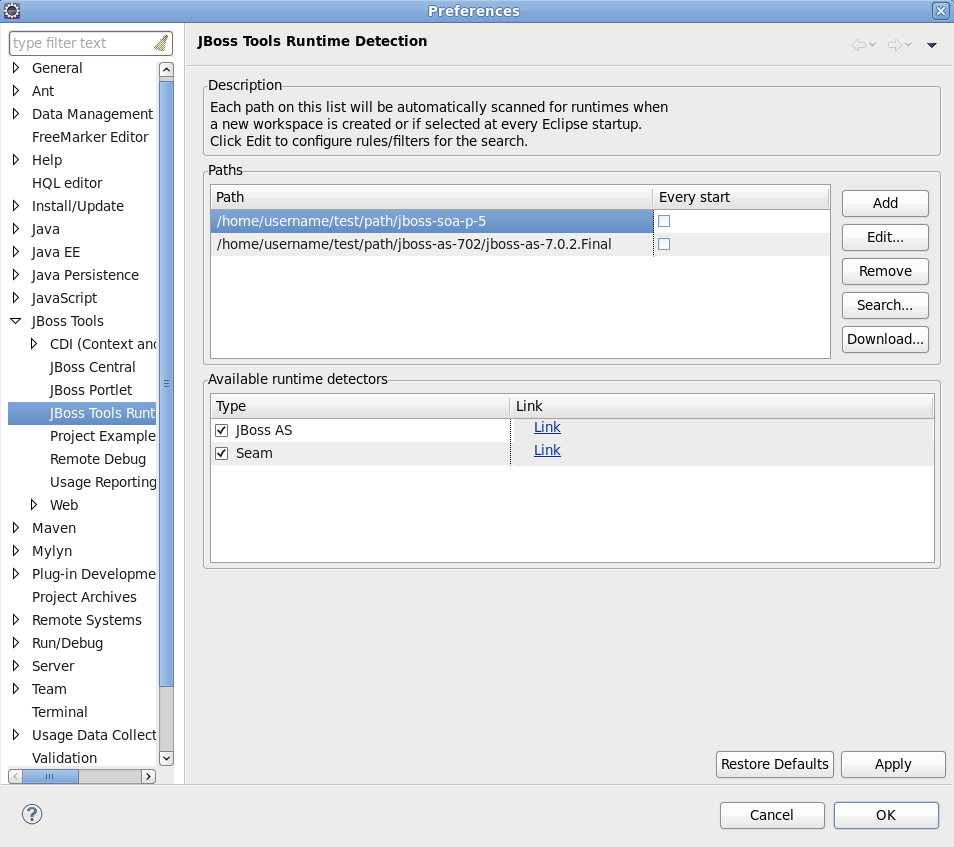This screenshot has height=847, width=954.
Task: Expand the JavaScript node
Action: (x=16, y=298)
